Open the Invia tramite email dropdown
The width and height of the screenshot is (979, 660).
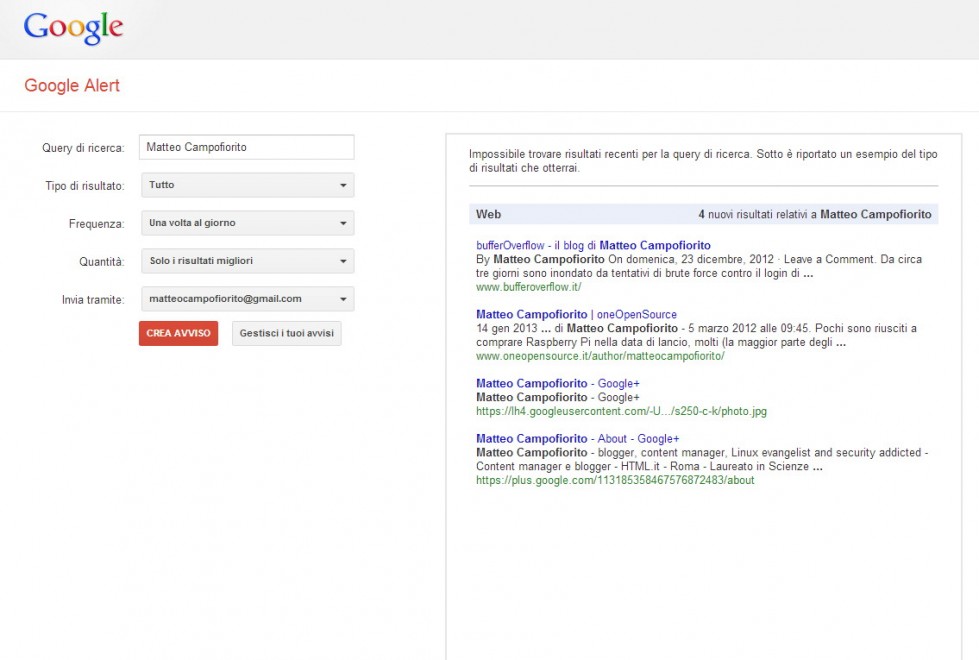tap(248, 299)
